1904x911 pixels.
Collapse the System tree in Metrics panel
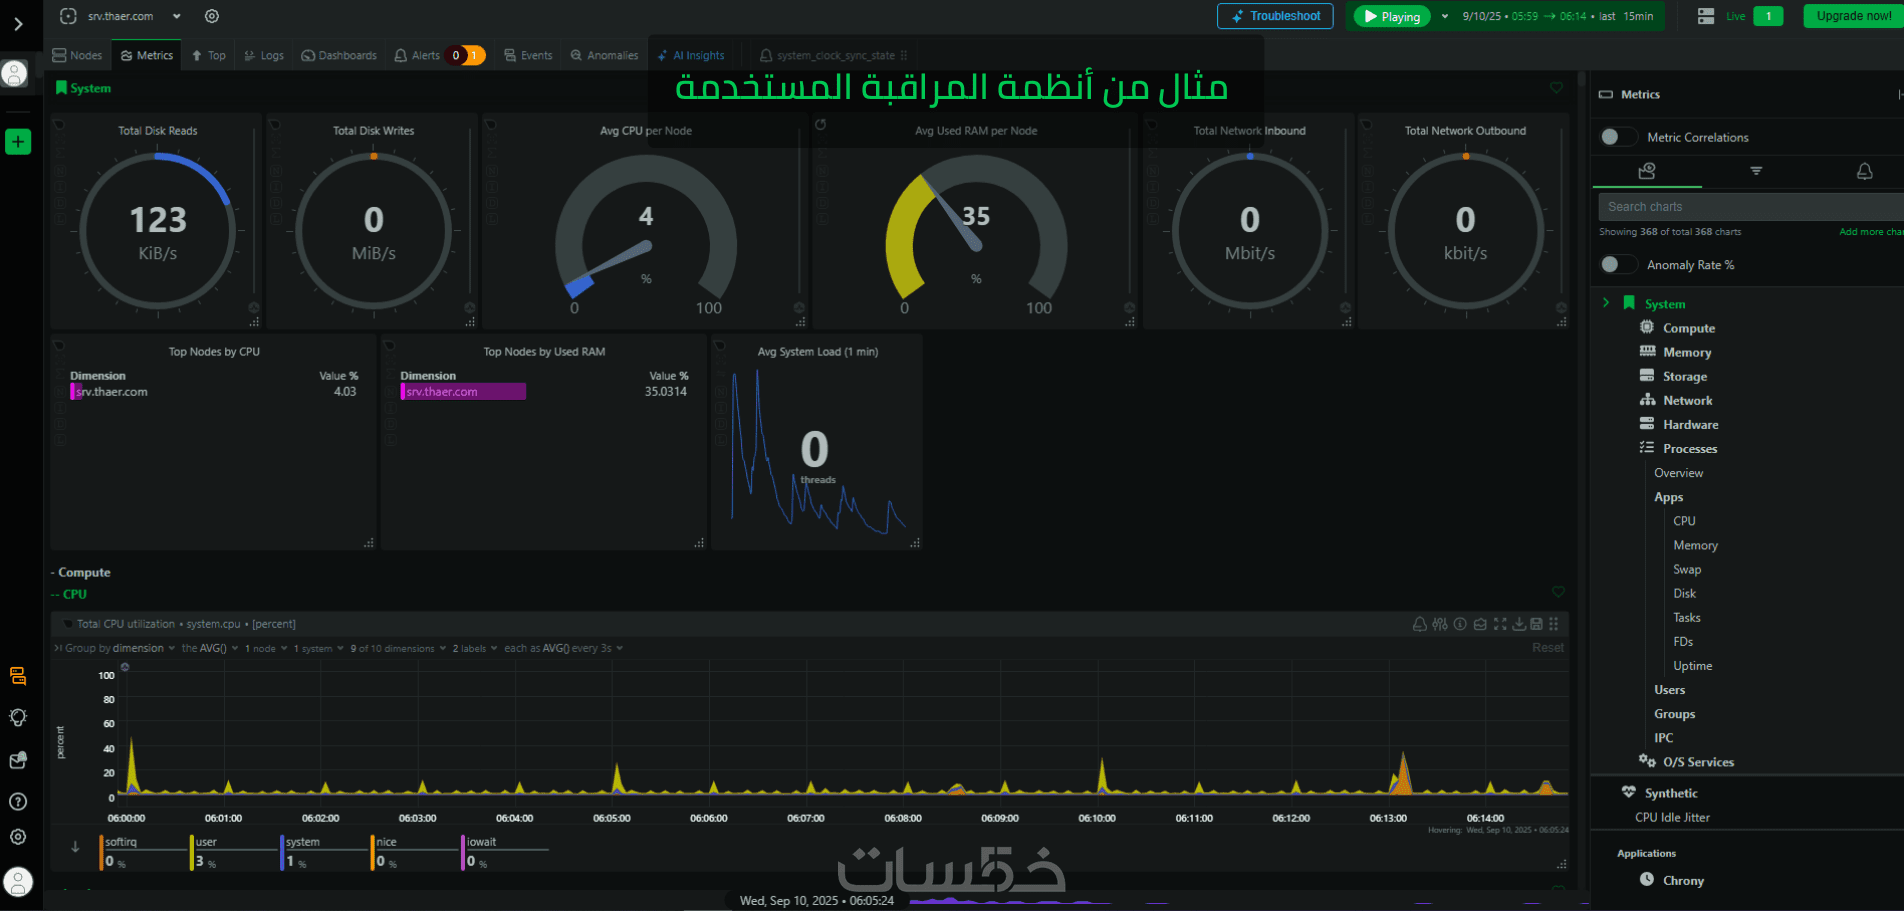(x=1606, y=303)
